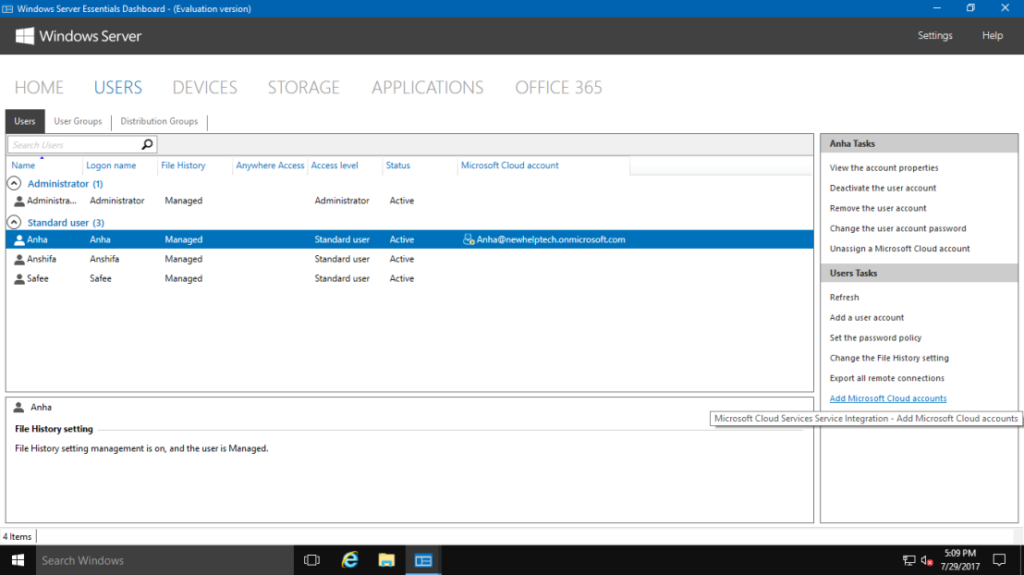Select the USERS section
This screenshot has width=1024, height=575.
118,88
